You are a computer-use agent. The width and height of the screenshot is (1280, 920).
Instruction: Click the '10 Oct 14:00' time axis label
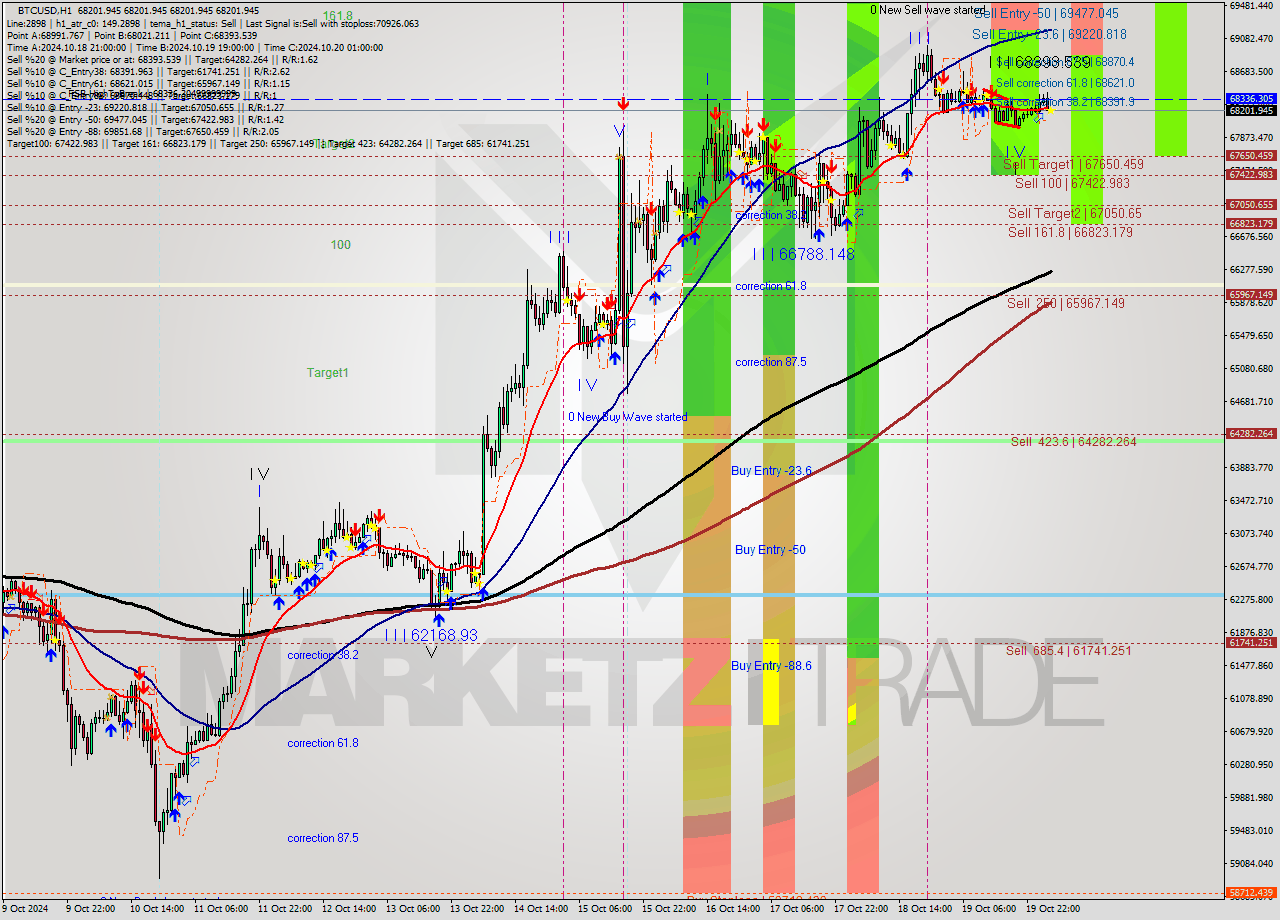tap(156, 909)
